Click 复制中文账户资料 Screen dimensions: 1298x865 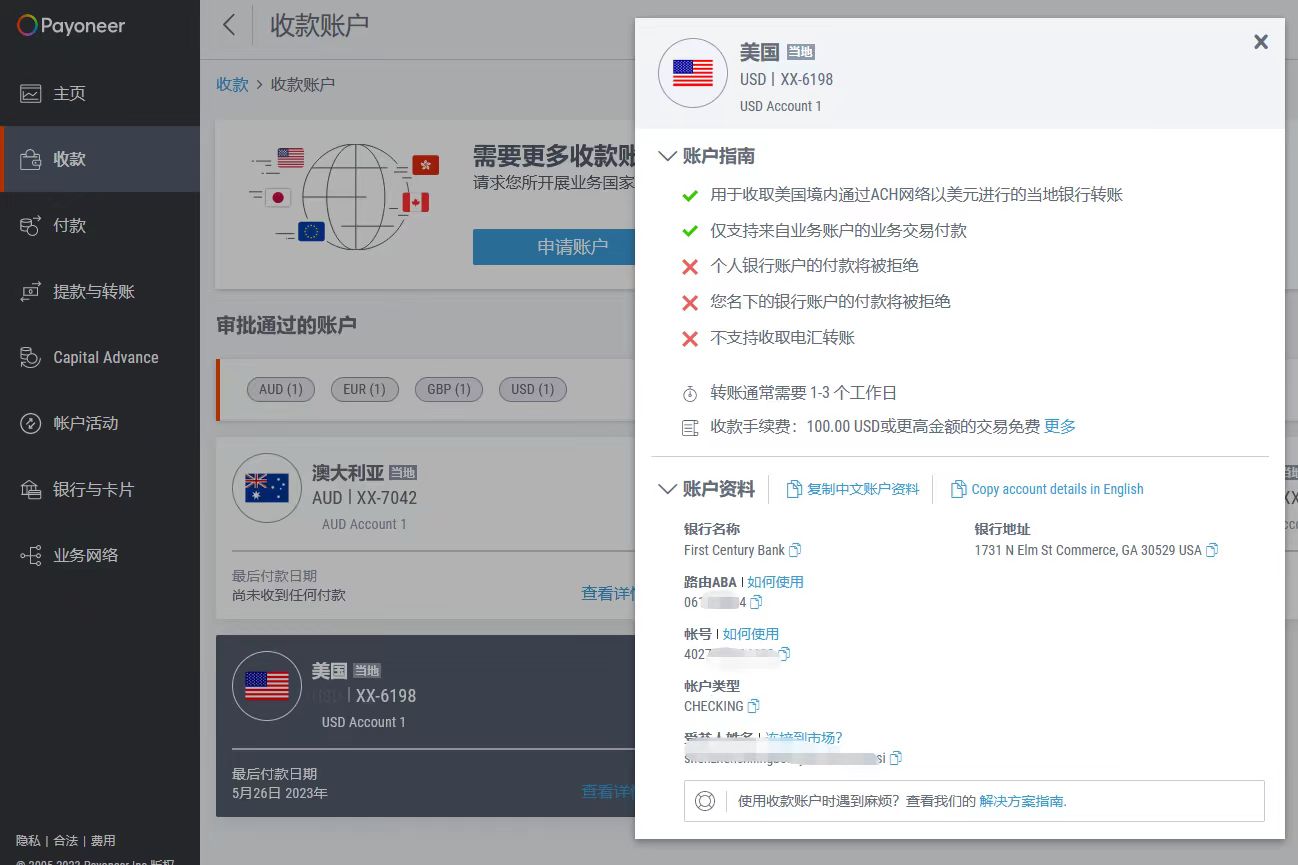[853, 489]
